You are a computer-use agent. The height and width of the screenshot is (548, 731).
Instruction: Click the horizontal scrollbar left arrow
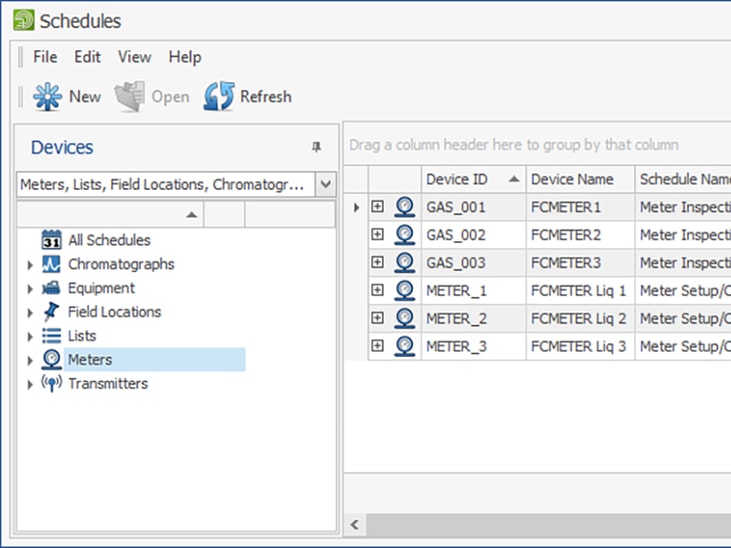pyautogui.click(x=355, y=525)
